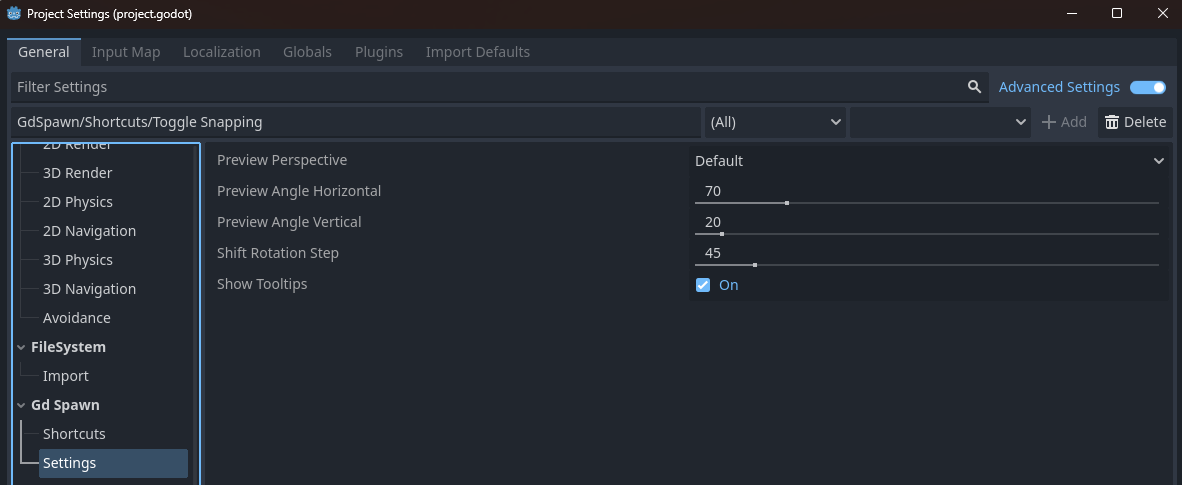Click the Preview Perspective label
The width and height of the screenshot is (1182, 485).
(x=282, y=160)
